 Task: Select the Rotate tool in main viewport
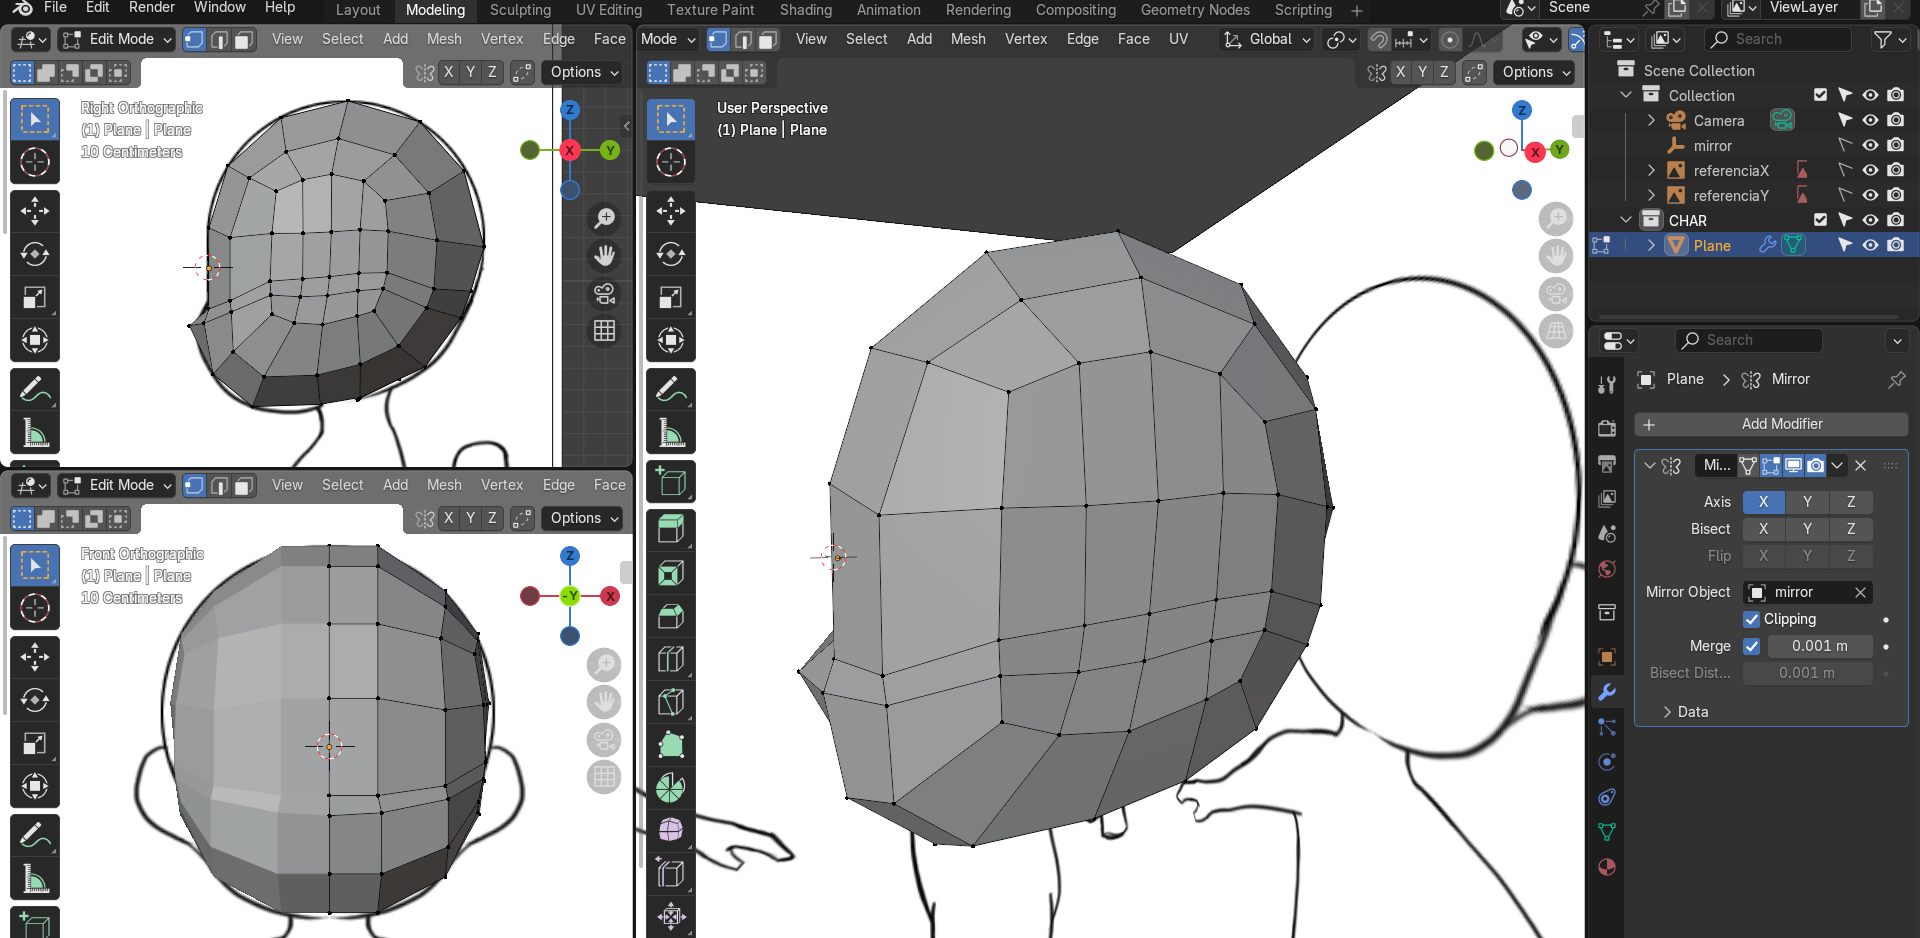[x=671, y=254]
